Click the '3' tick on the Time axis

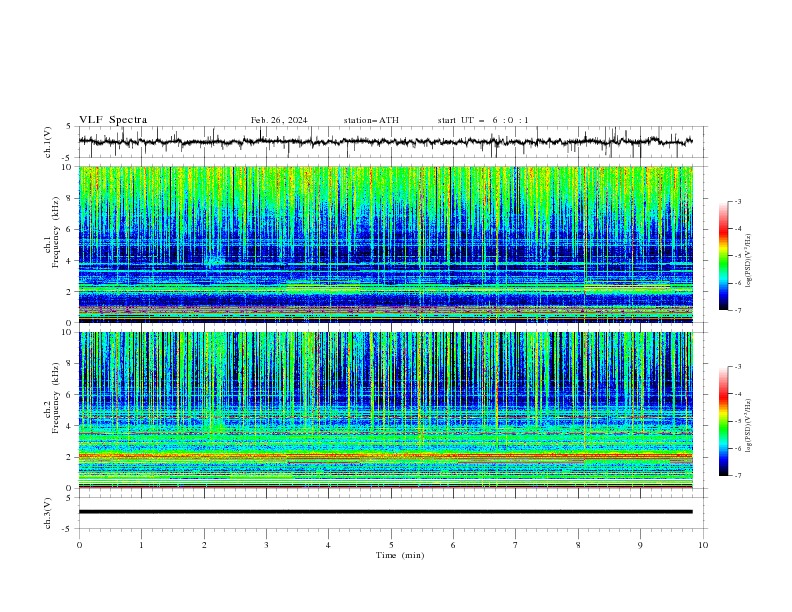(266, 545)
